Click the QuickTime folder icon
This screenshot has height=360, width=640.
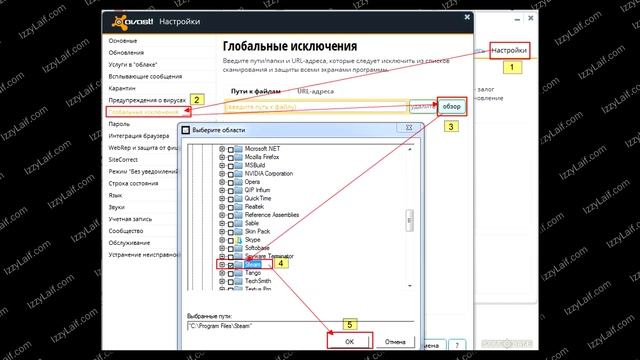239,198
